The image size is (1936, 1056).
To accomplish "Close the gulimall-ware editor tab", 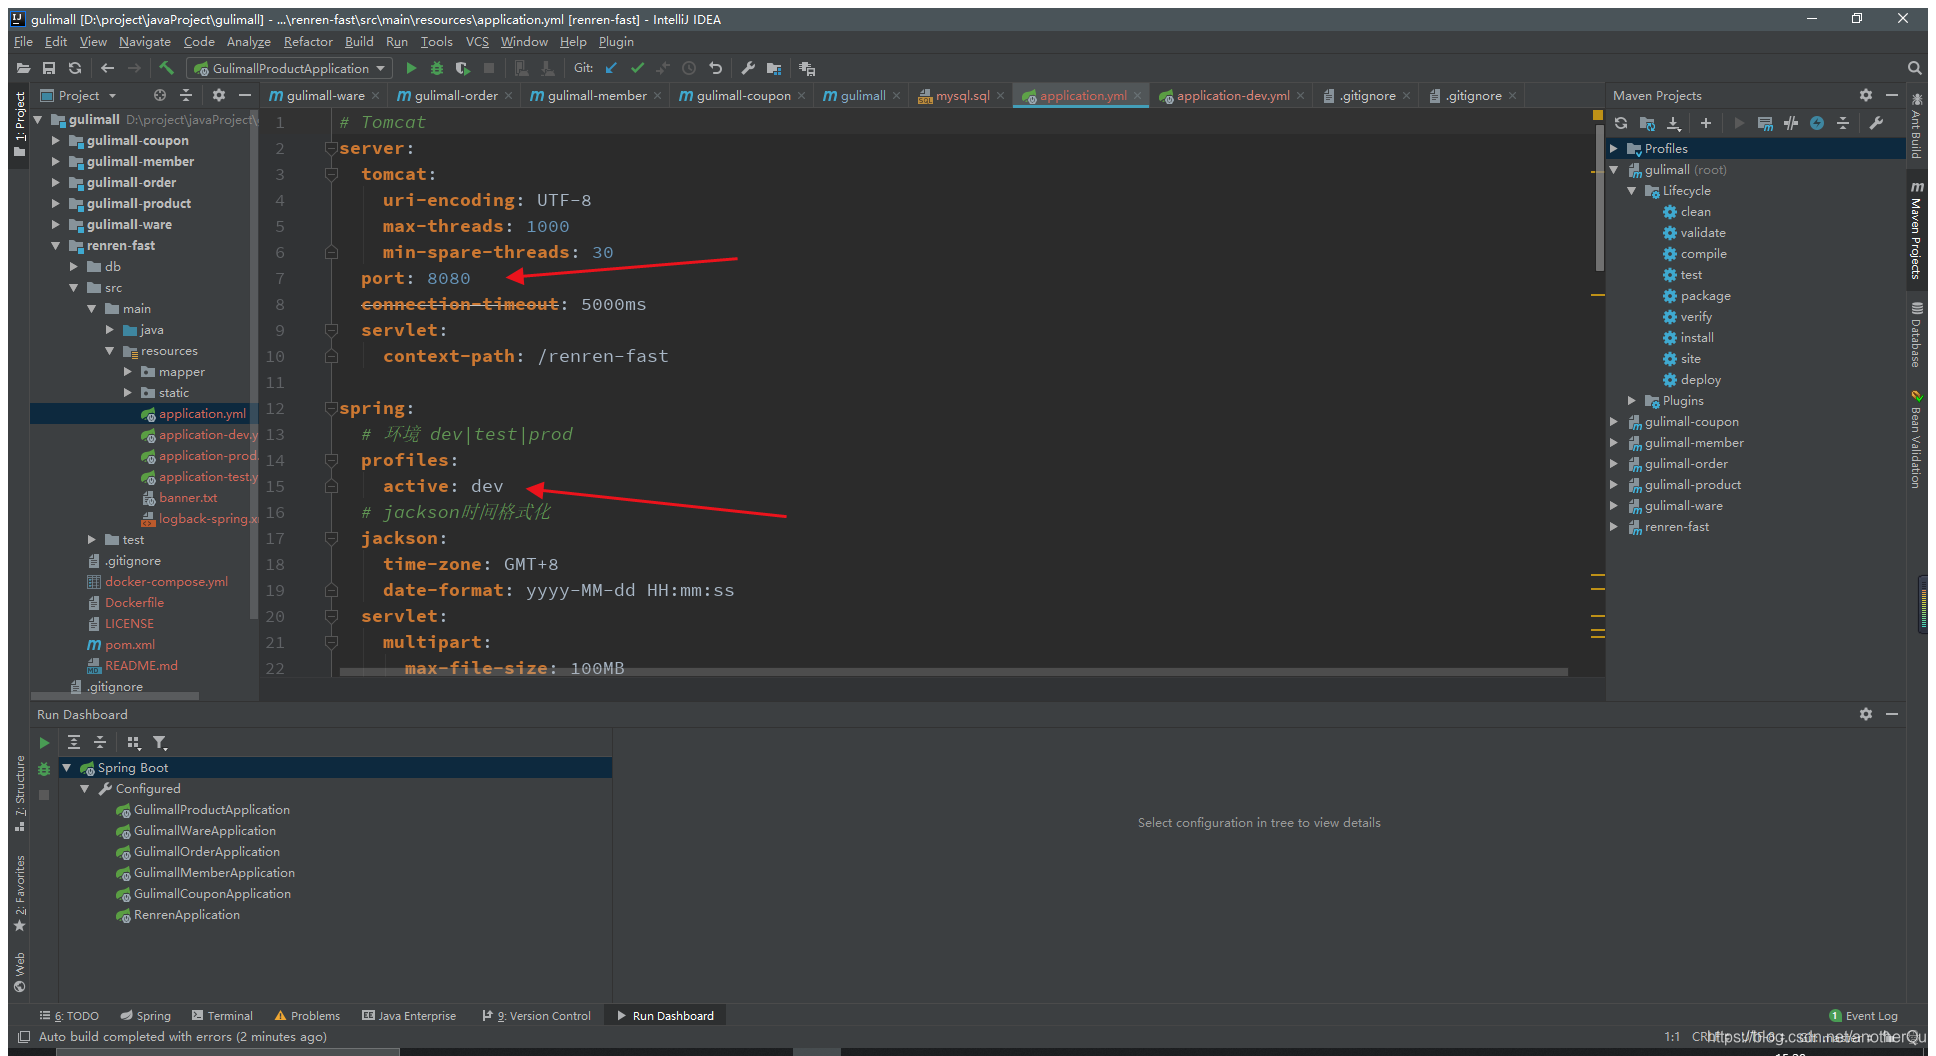I will click(x=376, y=96).
